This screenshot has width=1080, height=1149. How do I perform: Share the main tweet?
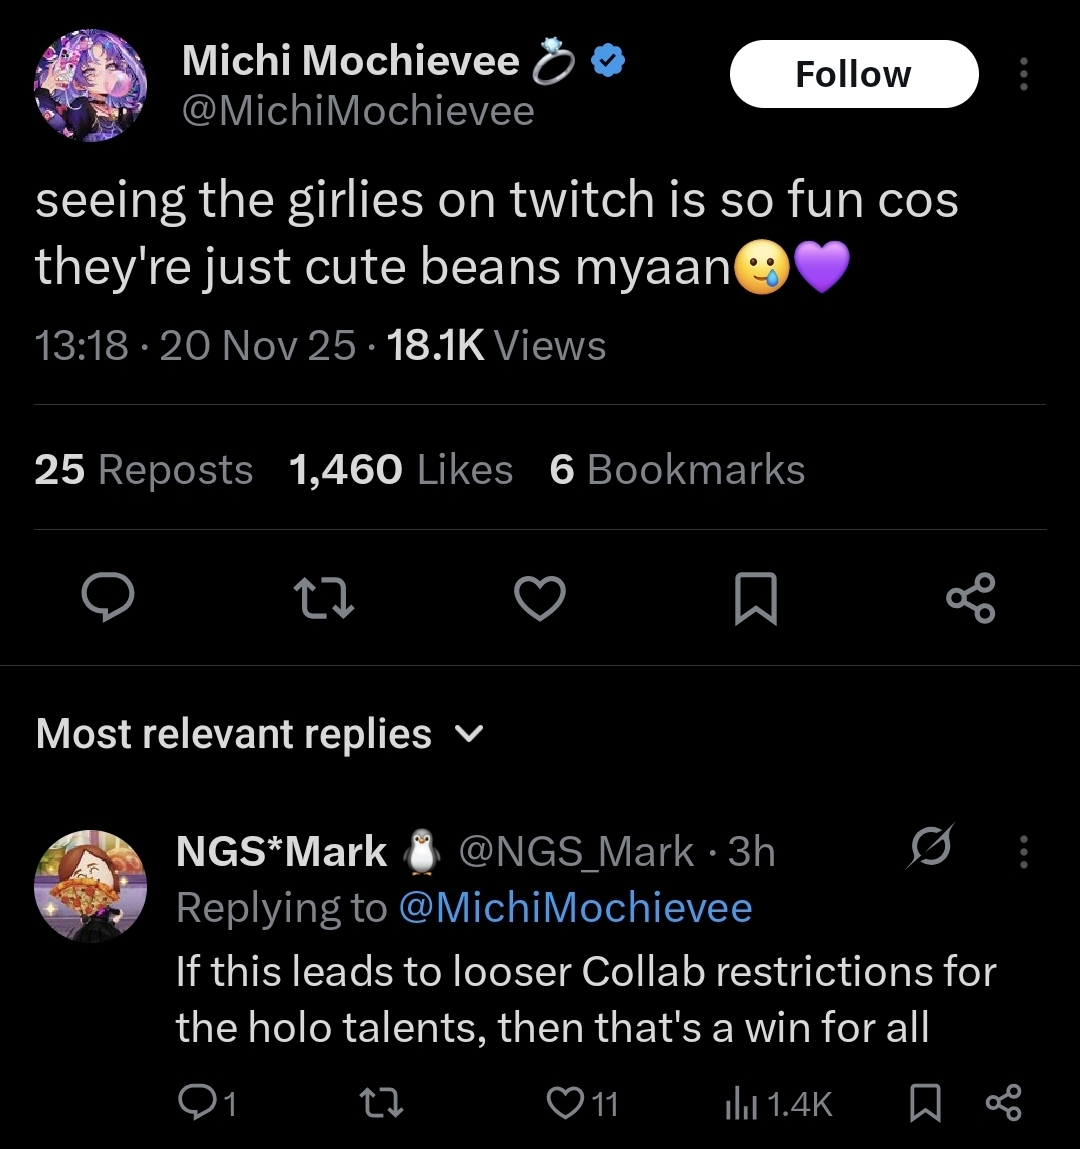pyautogui.click(x=970, y=598)
